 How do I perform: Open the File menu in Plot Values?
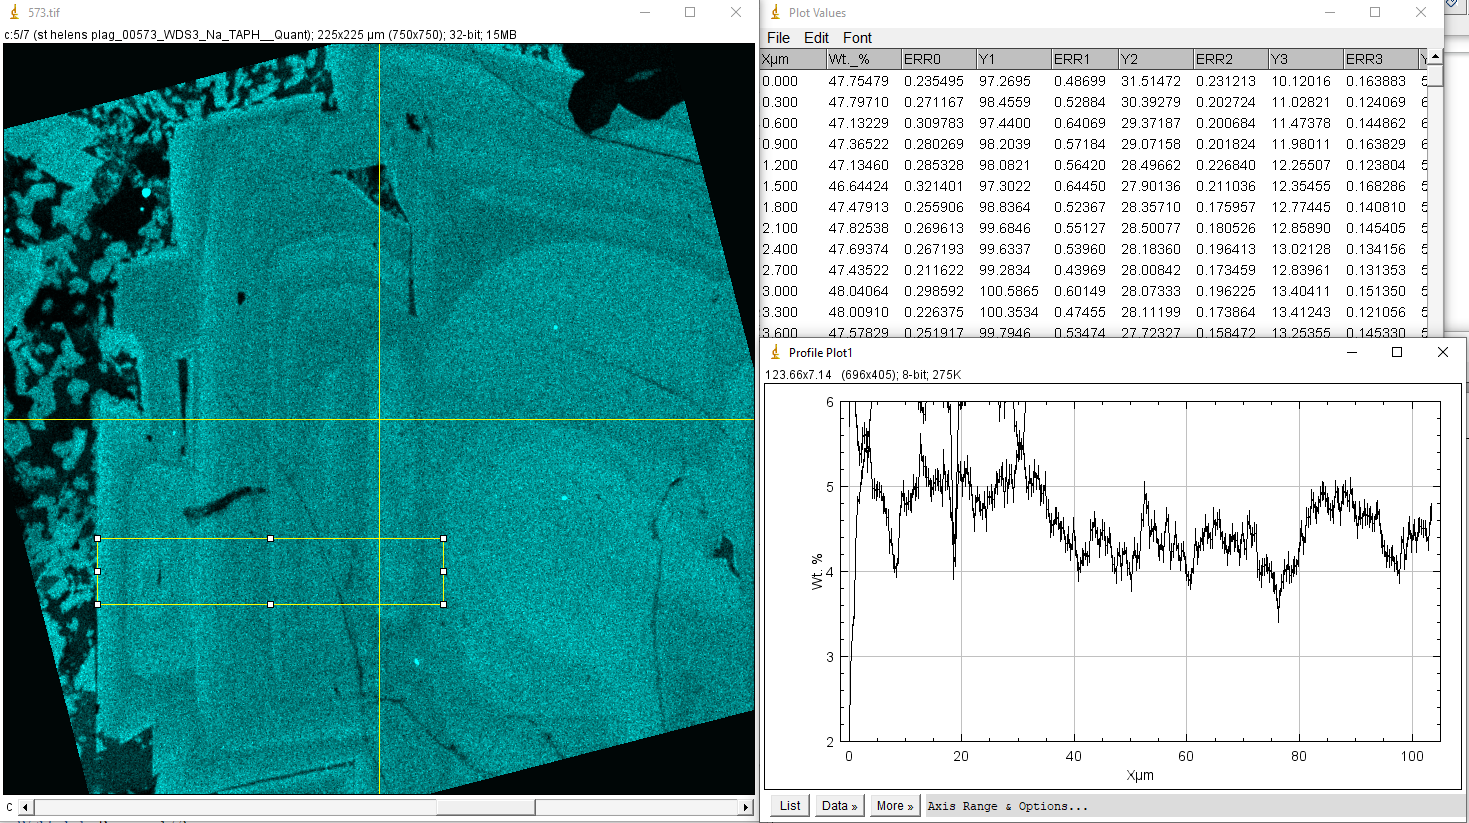tap(778, 38)
